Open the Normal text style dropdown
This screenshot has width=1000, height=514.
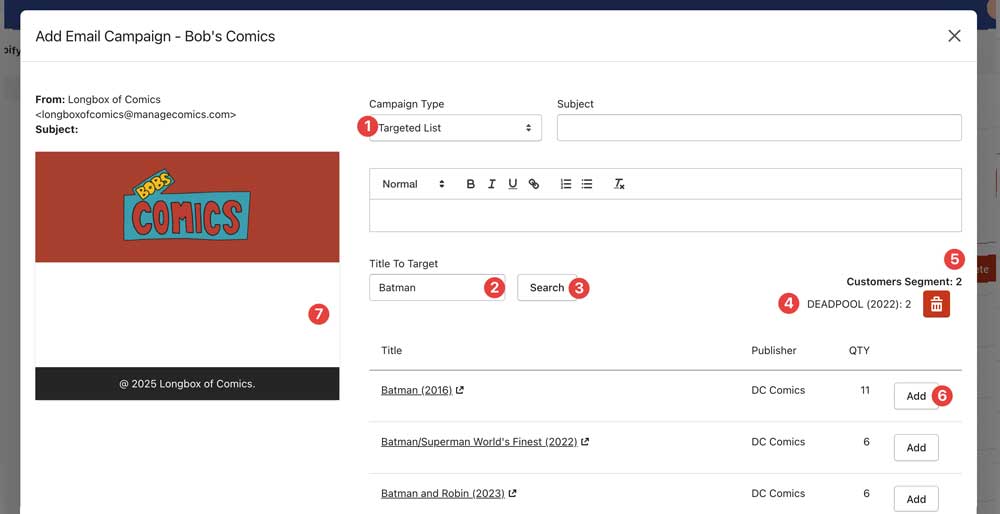point(413,184)
